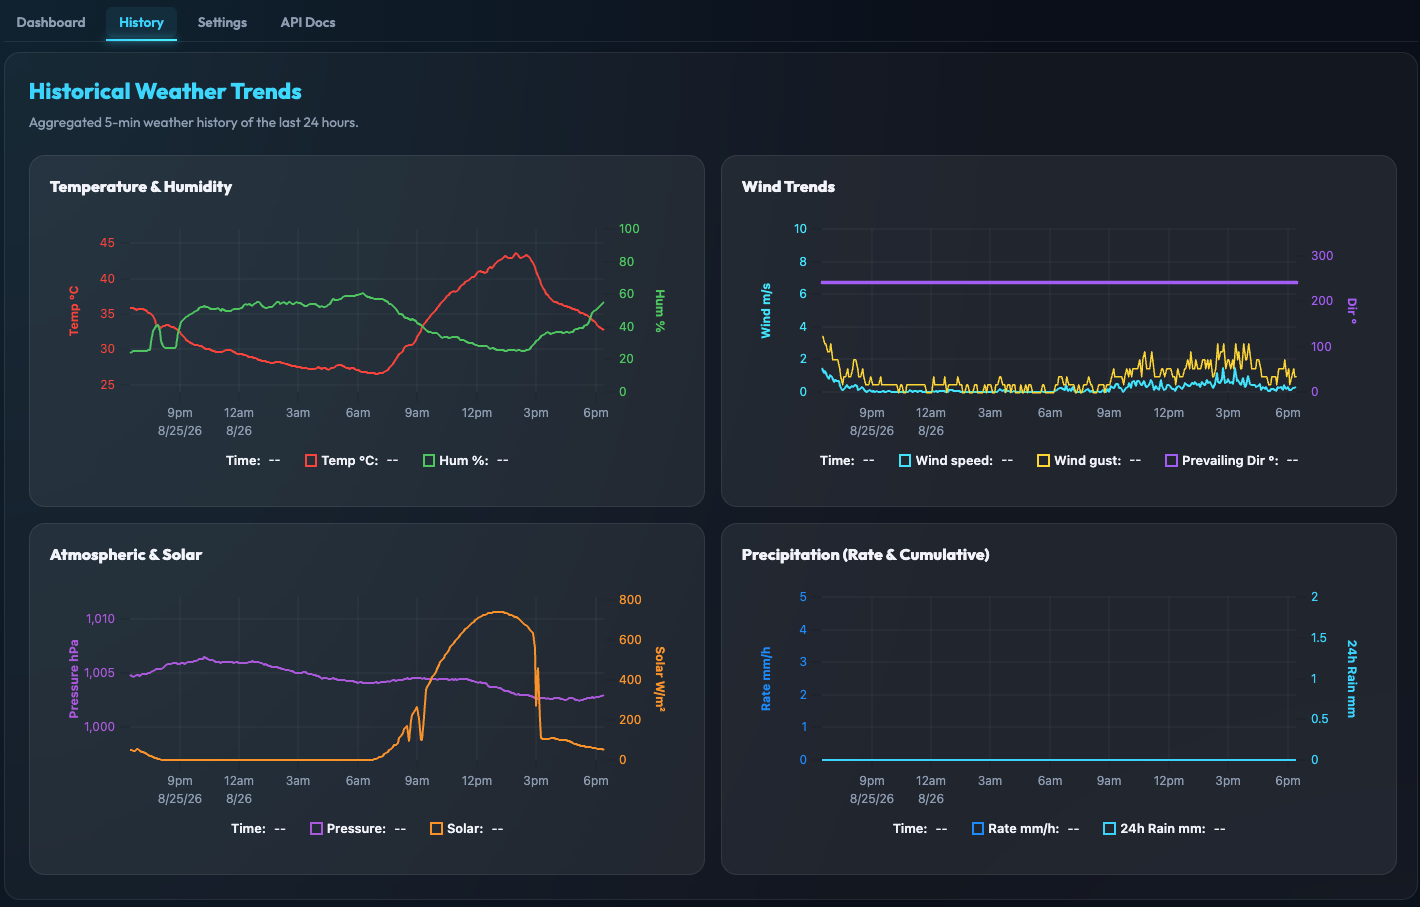Select the History tab
This screenshot has width=1420, height=907.
pyautogui.click(x=141, y=22)
